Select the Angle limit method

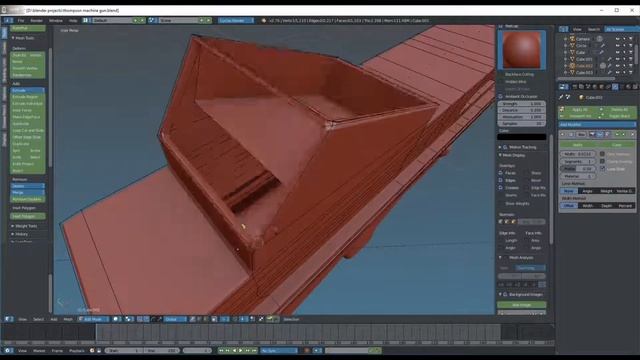(x=587, y=191)
